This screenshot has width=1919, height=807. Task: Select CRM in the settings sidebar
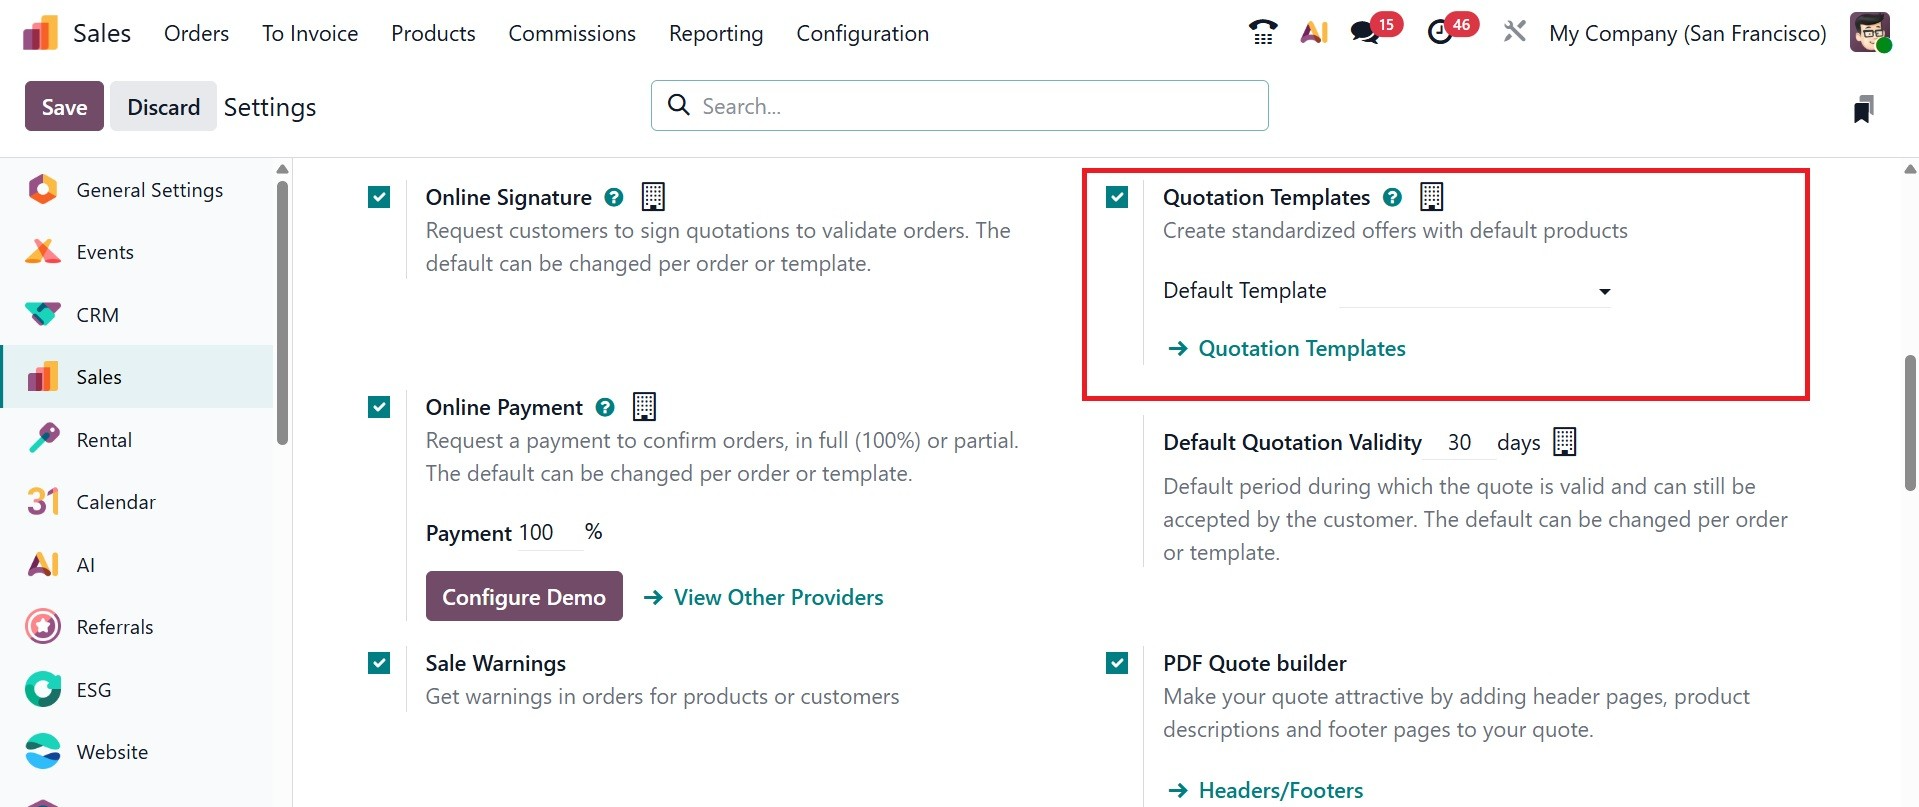point(97,315)
